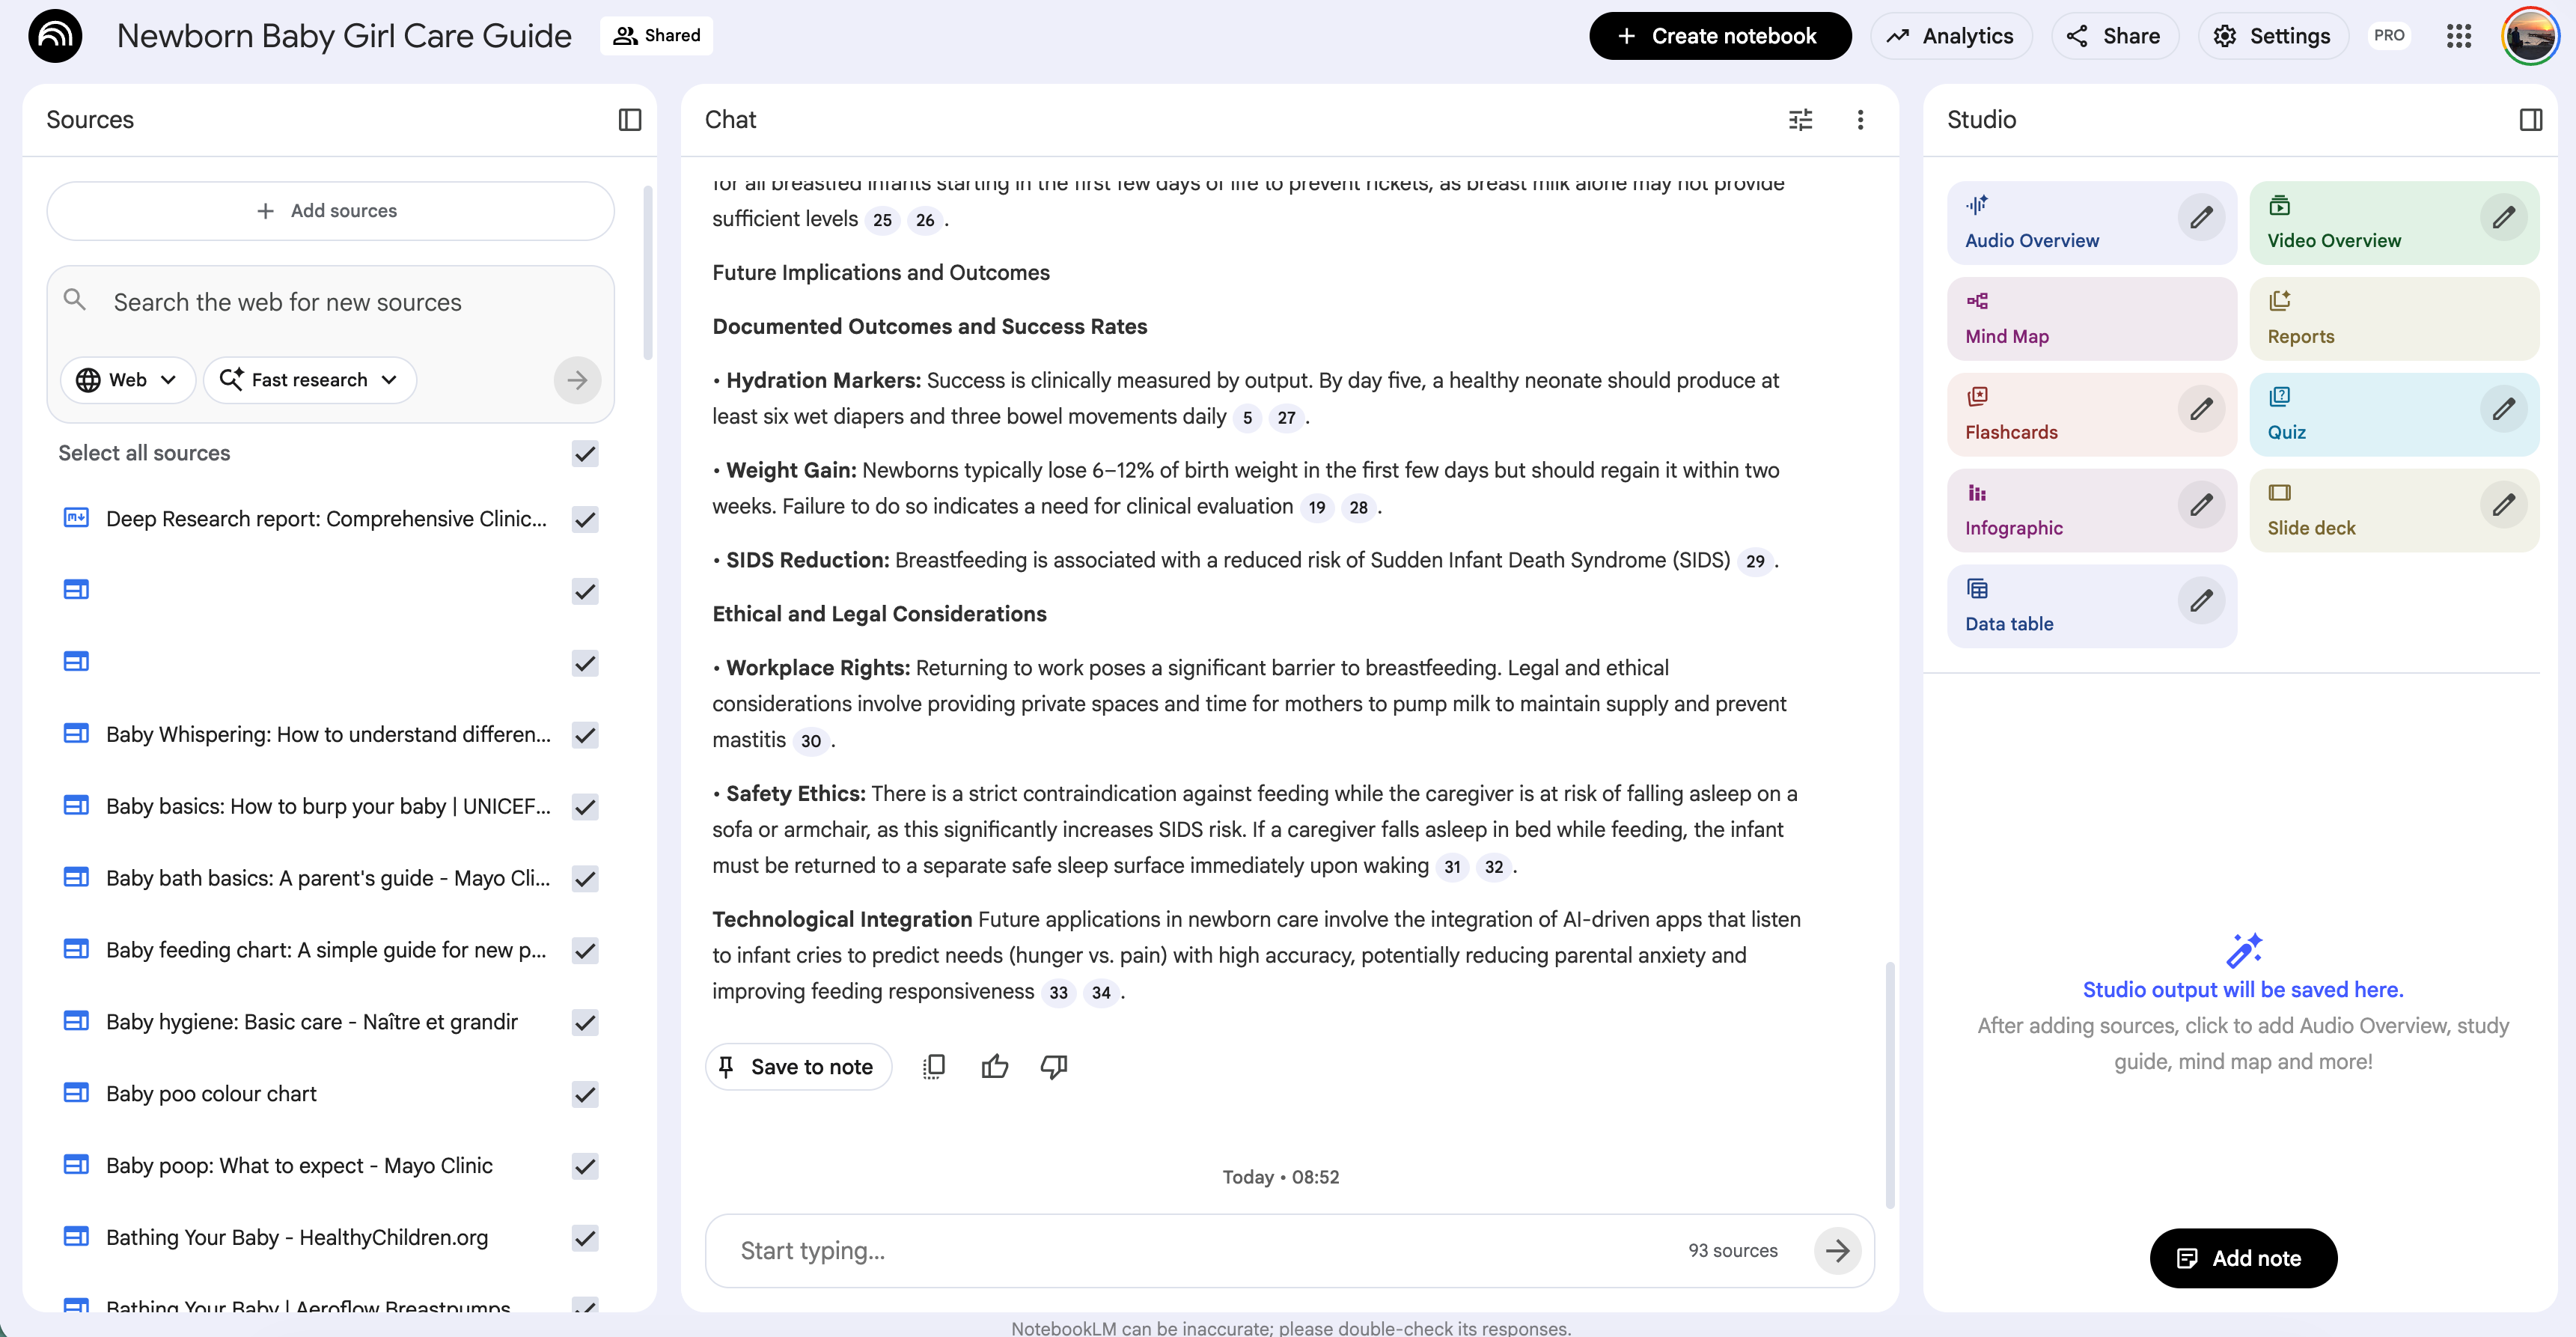Expand the Web source type dropdown
This screenshot has height=1337, width=2576.
pos(128,380)
